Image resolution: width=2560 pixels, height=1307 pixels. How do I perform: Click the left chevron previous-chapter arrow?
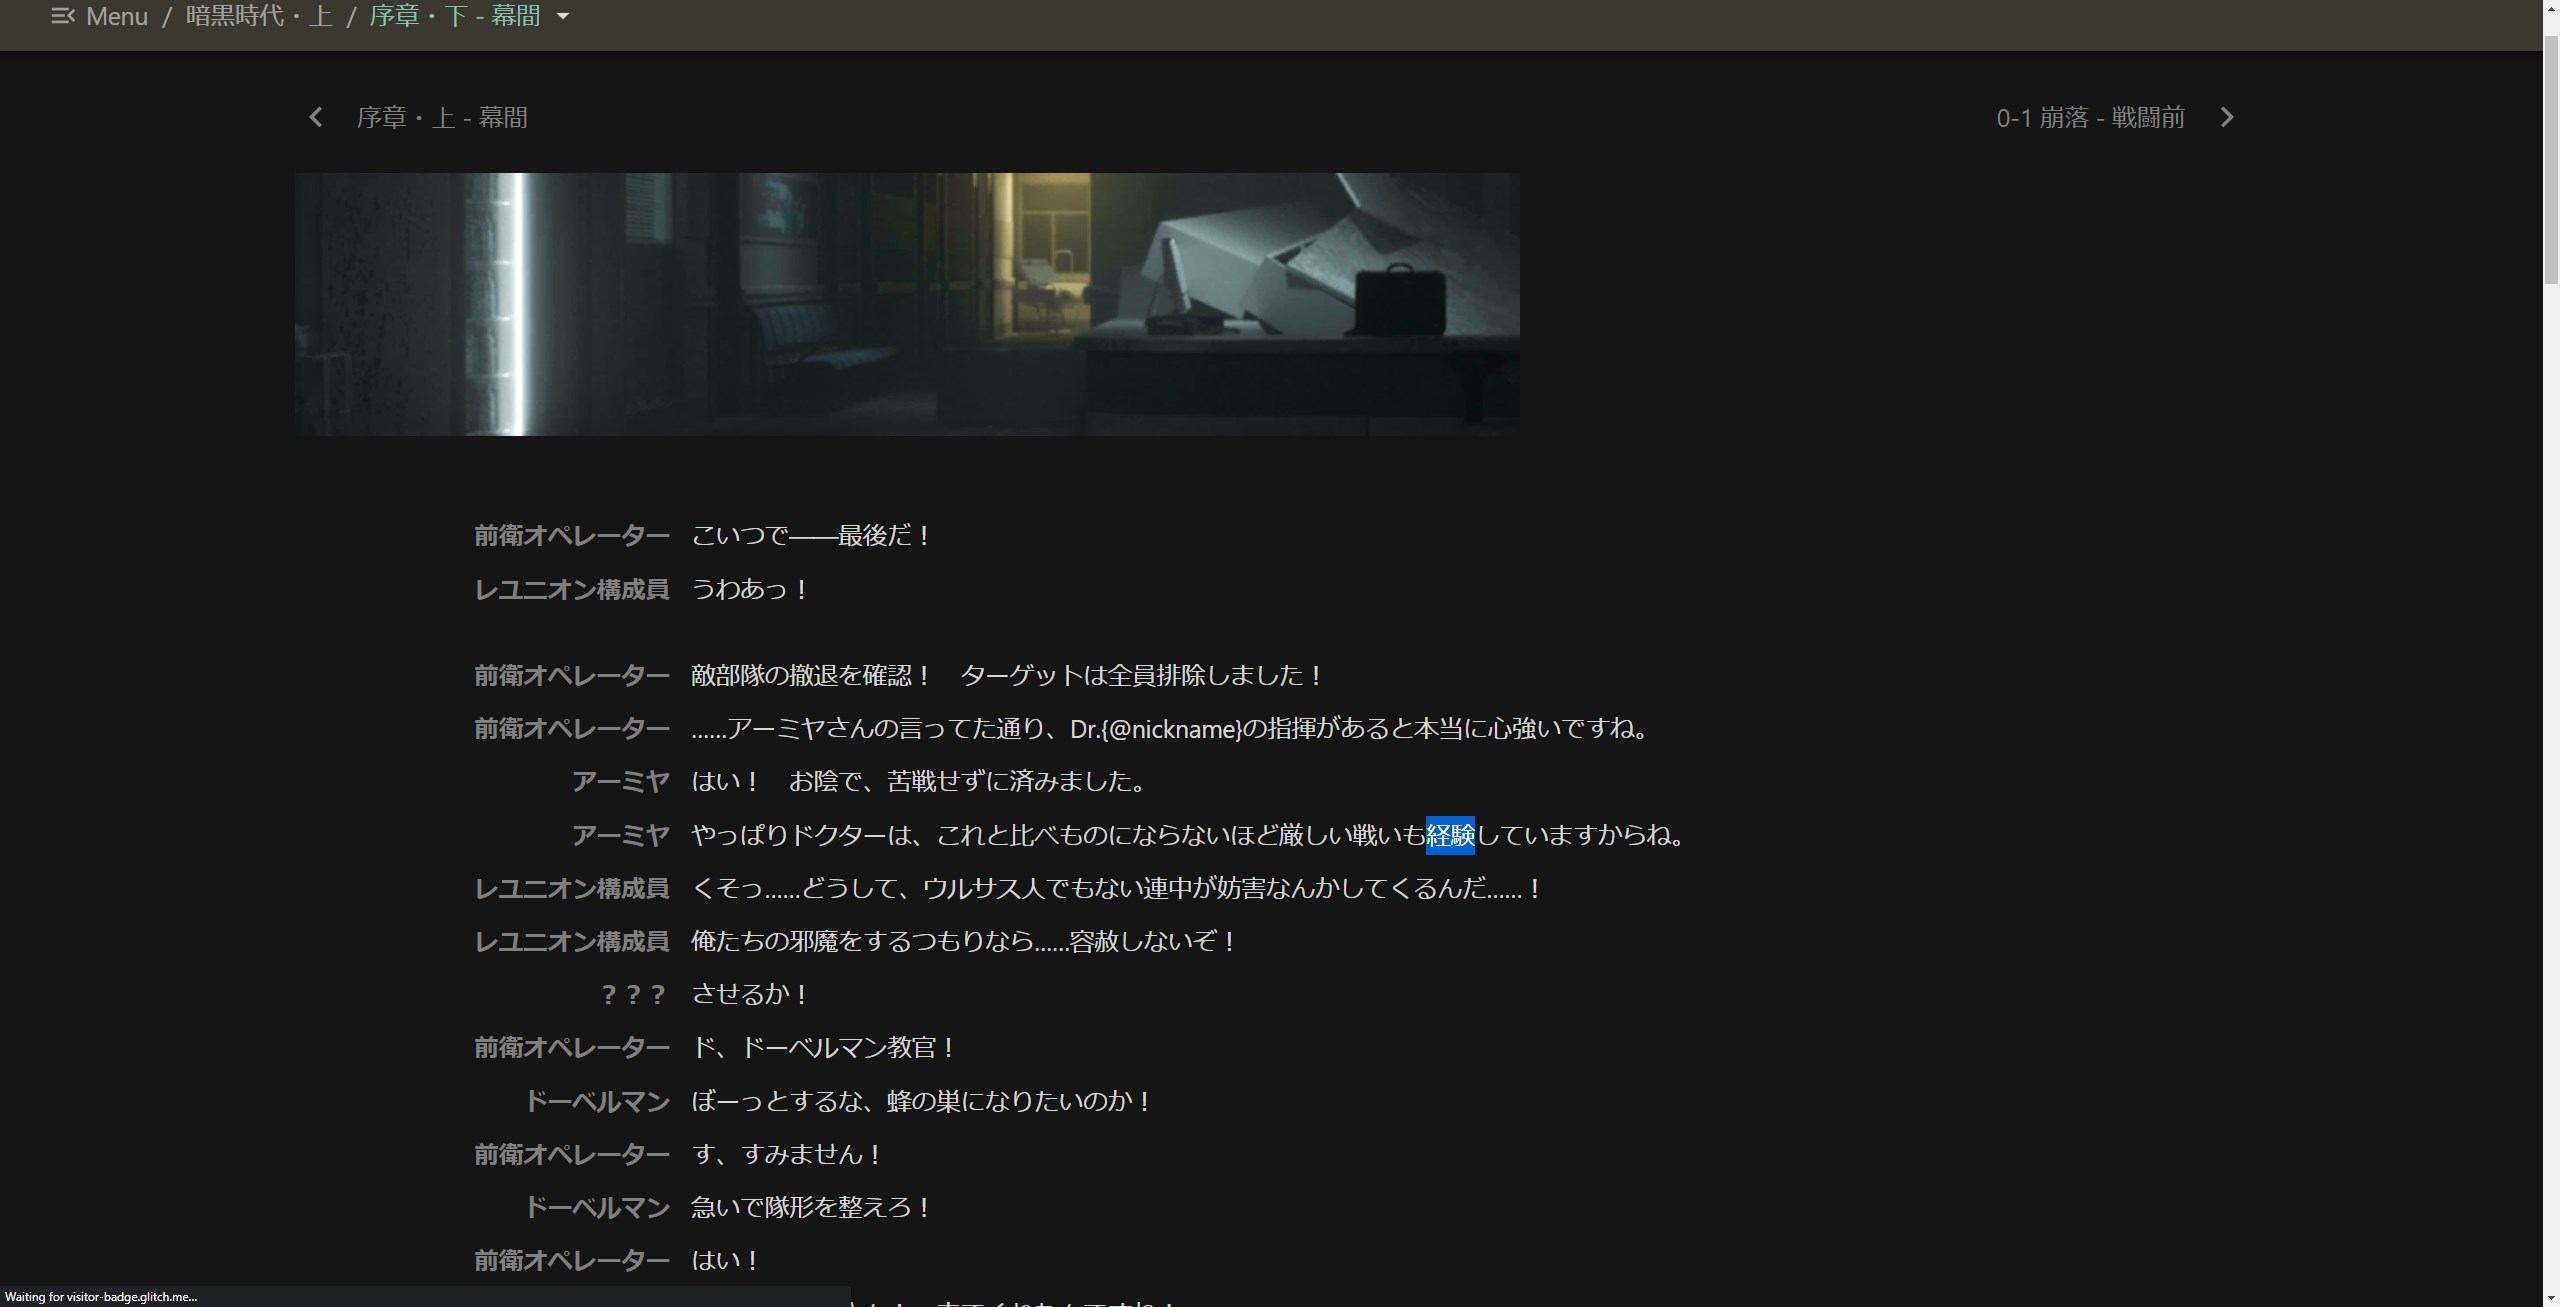(x=316, y=117)
